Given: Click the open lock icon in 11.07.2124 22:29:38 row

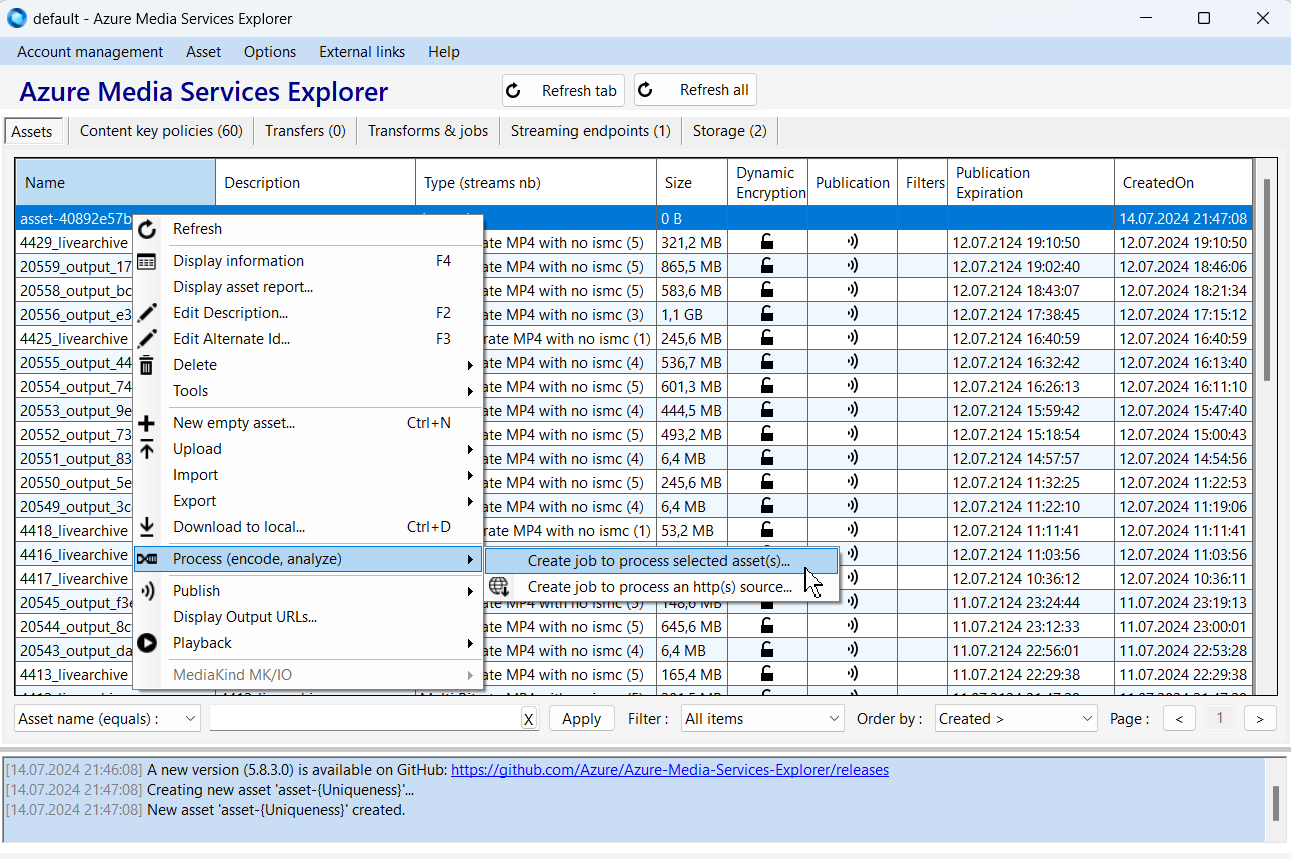Looking at the screenshot, I should (767, 674).
